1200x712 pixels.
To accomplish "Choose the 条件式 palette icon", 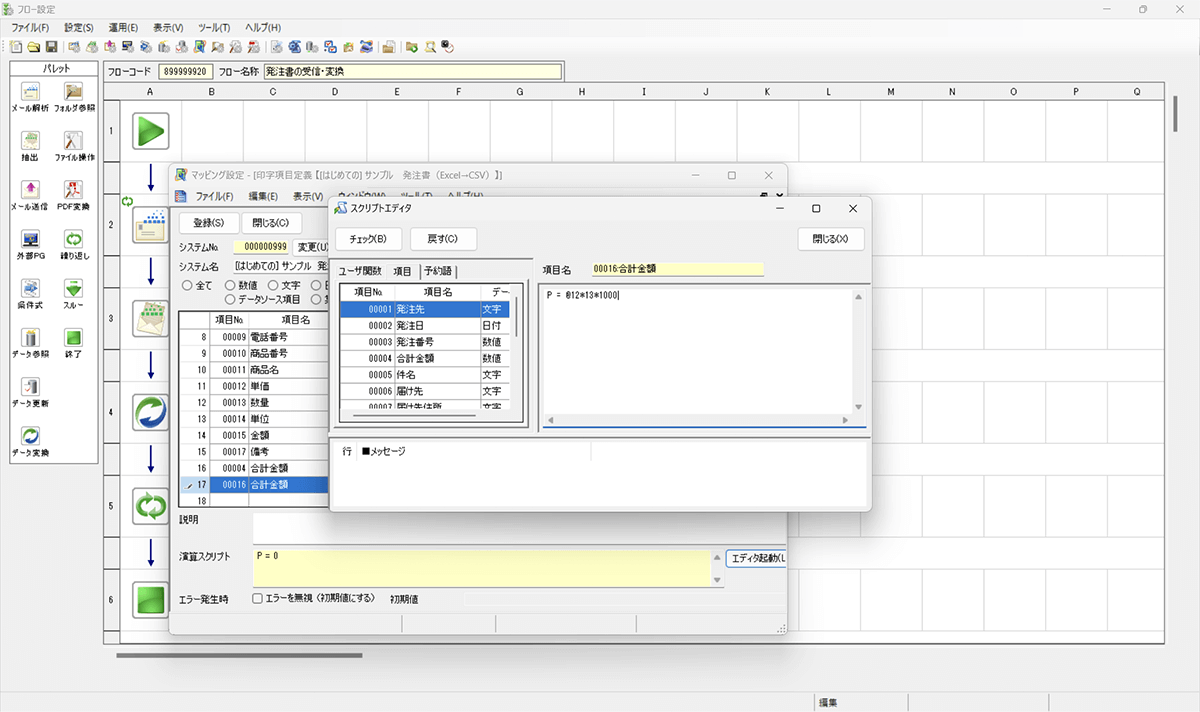I will click(x=29, y=289).
